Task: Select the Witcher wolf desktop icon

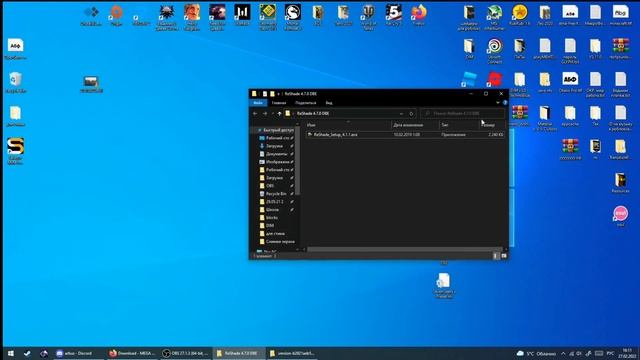Action: 167,17
